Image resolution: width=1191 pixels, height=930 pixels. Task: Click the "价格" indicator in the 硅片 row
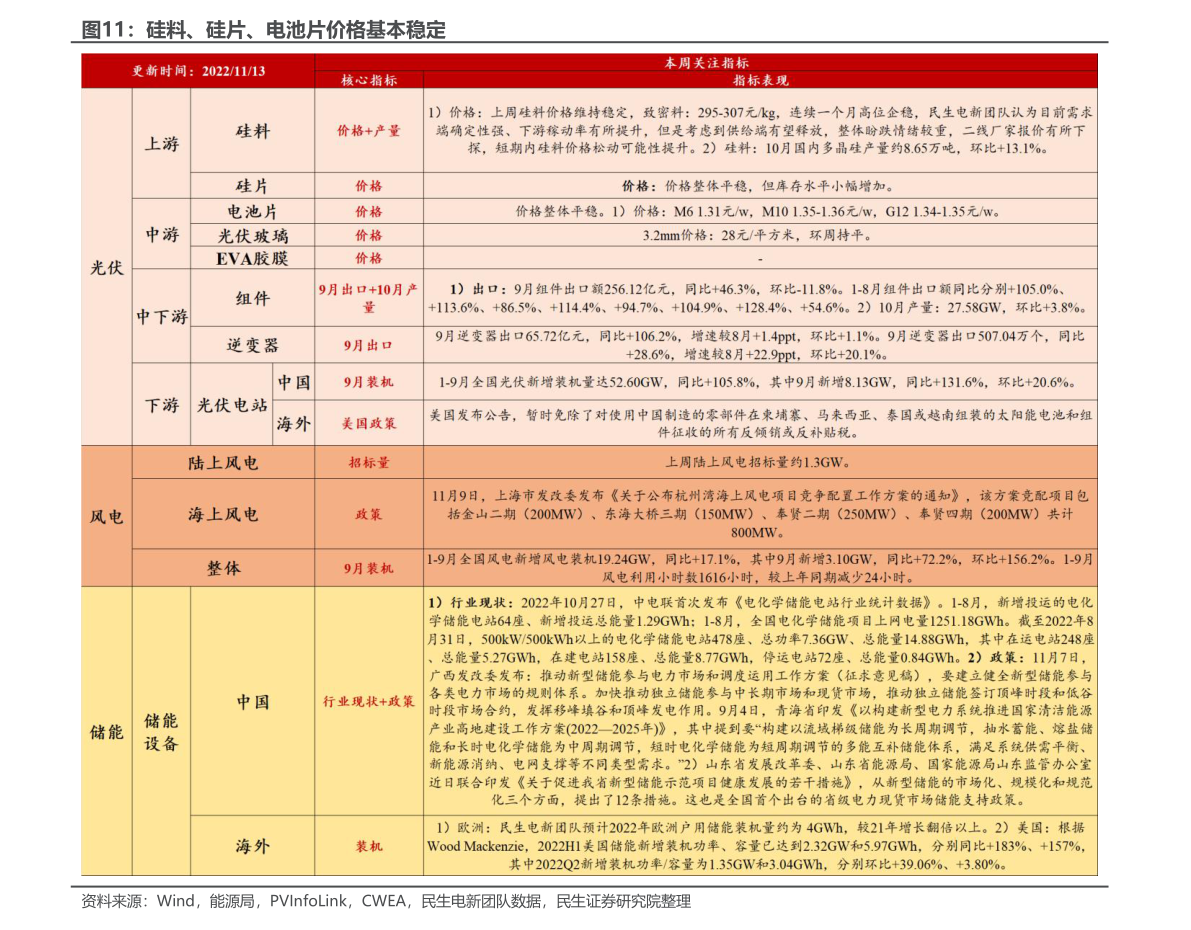[x=368, y=186]
